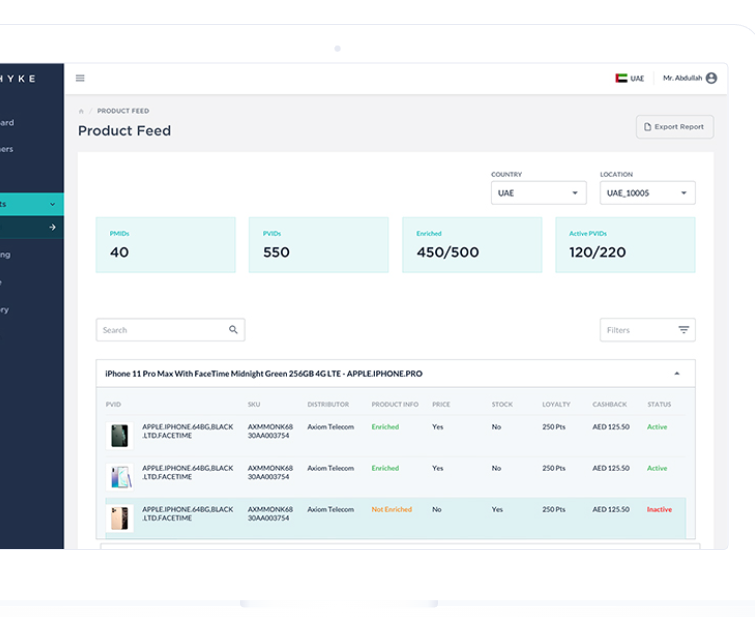Open the green iPhone product thumbnail

pos(119,435)
